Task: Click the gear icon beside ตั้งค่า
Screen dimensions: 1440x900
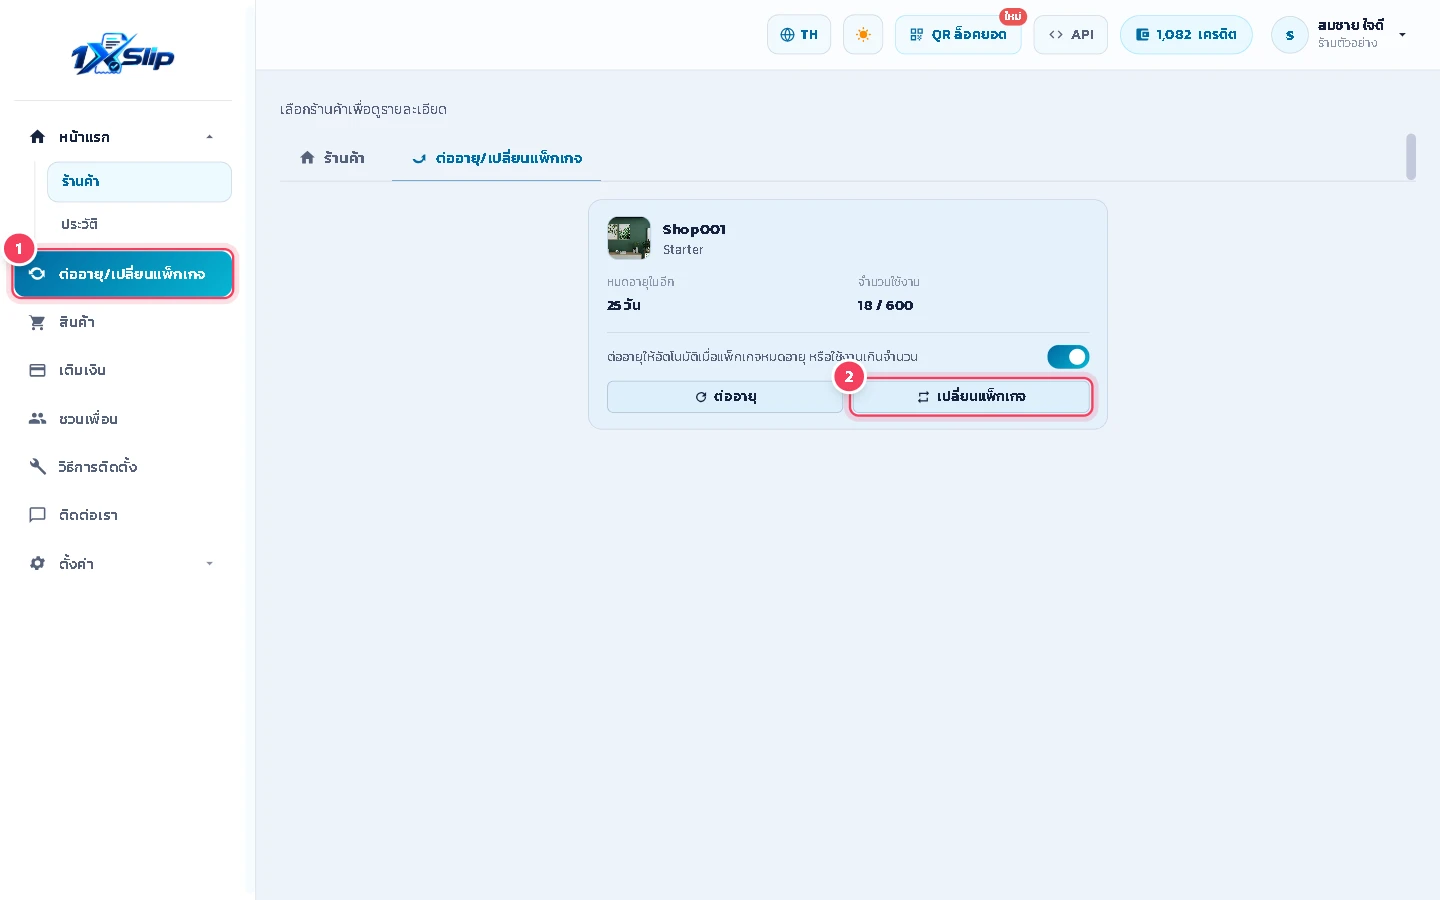Action: pyautogui.click(x=38, y=563)
